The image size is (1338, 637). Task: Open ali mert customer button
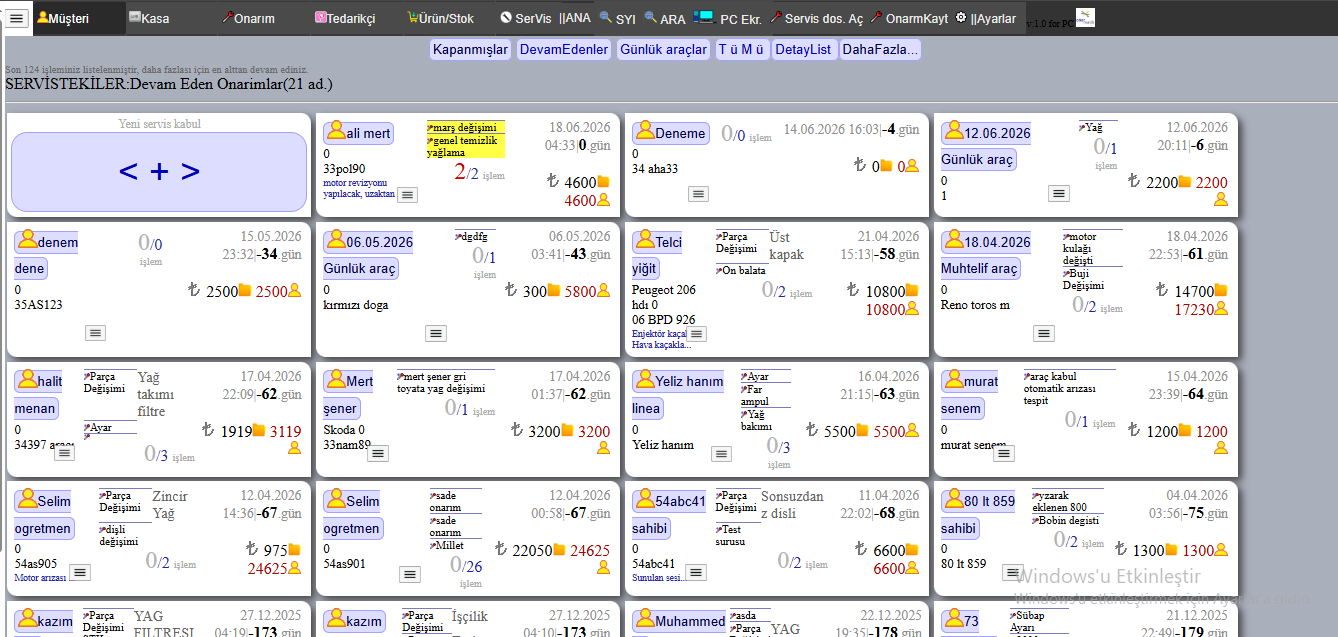(358, 133)
